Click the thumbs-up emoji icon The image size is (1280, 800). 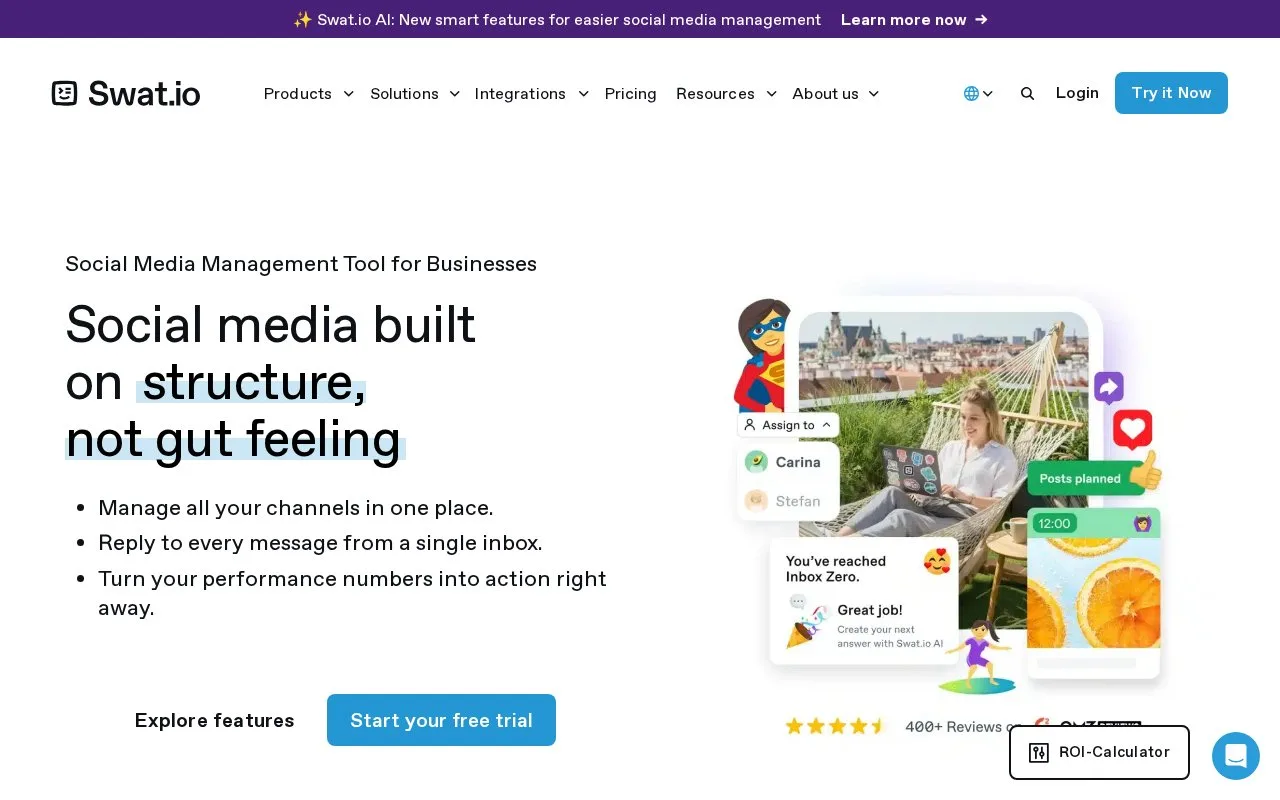click(x=1147, y=470)
